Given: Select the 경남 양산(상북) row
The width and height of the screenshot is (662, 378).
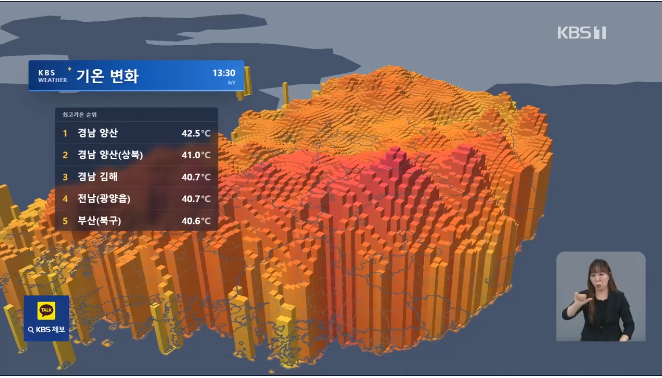Looking at the screenshot, I should click(x=136, y=155).
